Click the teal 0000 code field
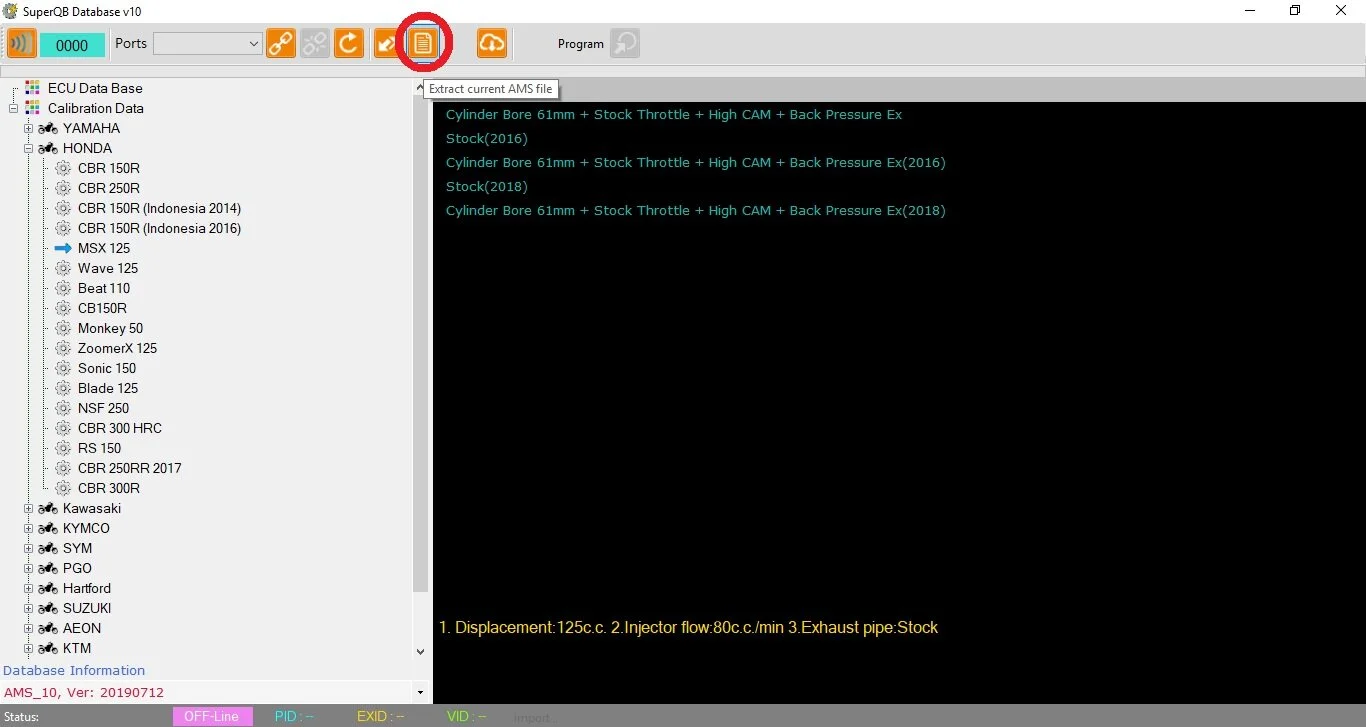The width and height of the screenshot is (1366, 727). pyautogui.click(x=72, y=45)
